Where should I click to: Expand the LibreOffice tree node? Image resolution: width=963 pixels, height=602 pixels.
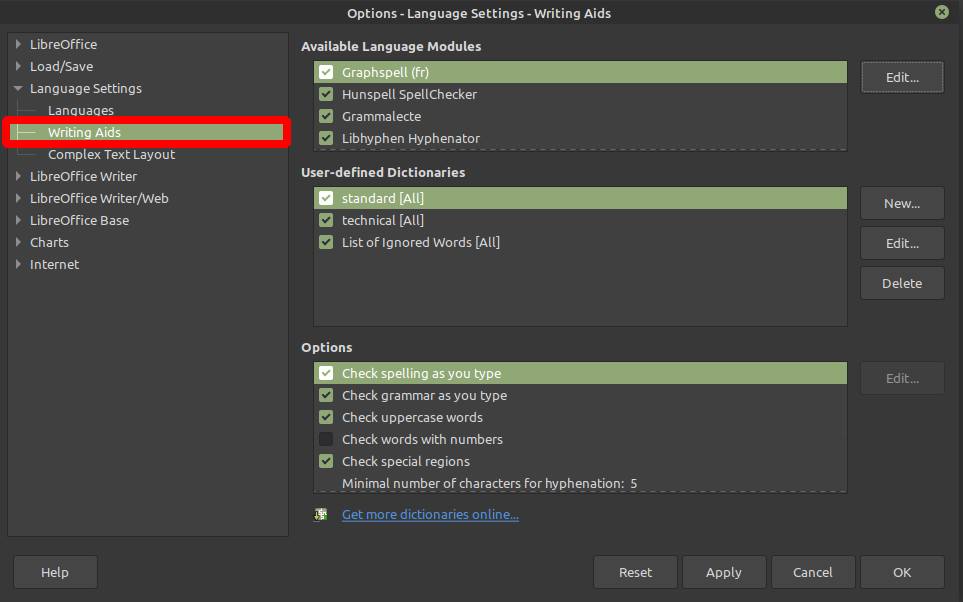pyautogui.click(x=18, y=45)
